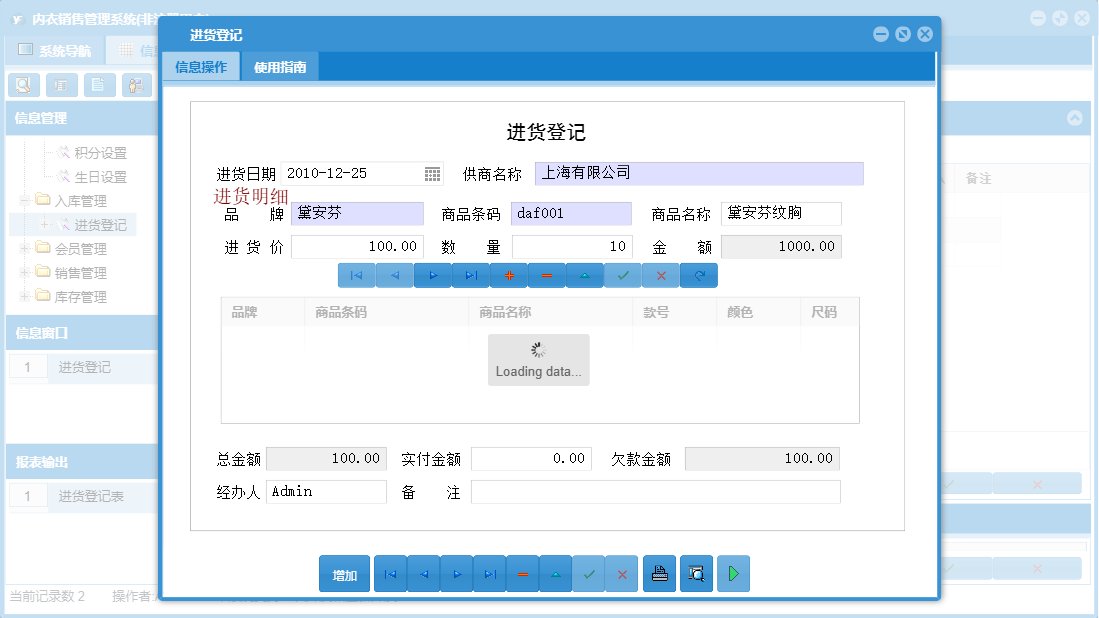Screen dimensions: 1099x618
Task: Click the red minus delete icon in detail toolbar
Action: click(x=547, y=275)
